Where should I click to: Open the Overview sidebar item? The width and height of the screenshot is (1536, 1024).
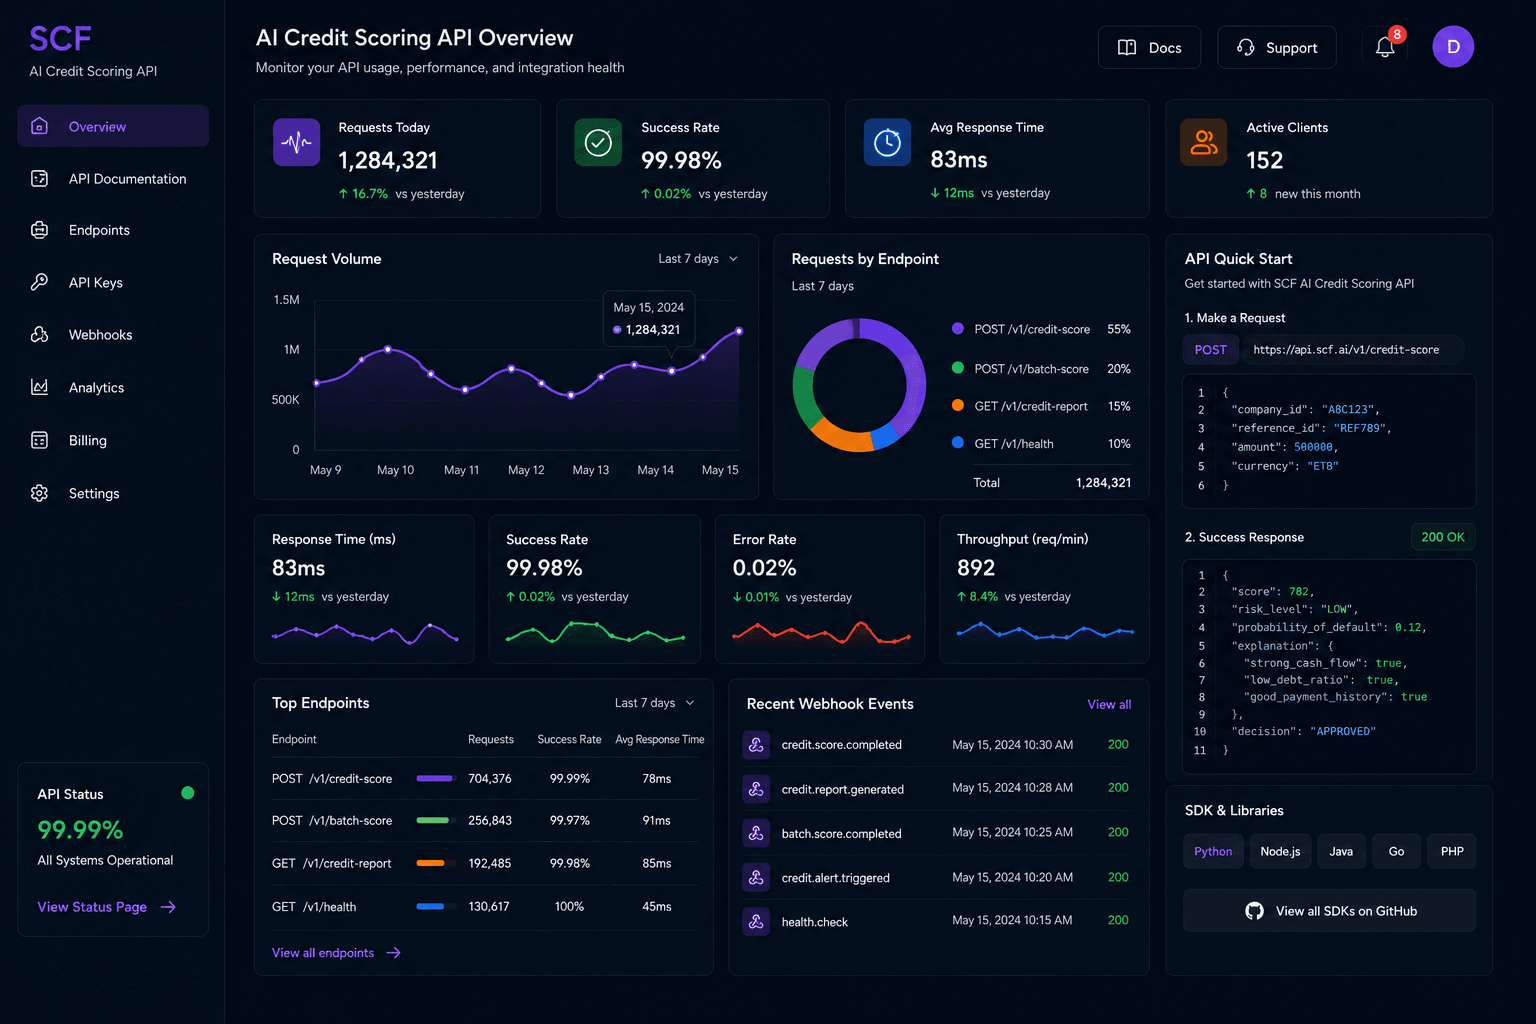[x=113, y=126]
